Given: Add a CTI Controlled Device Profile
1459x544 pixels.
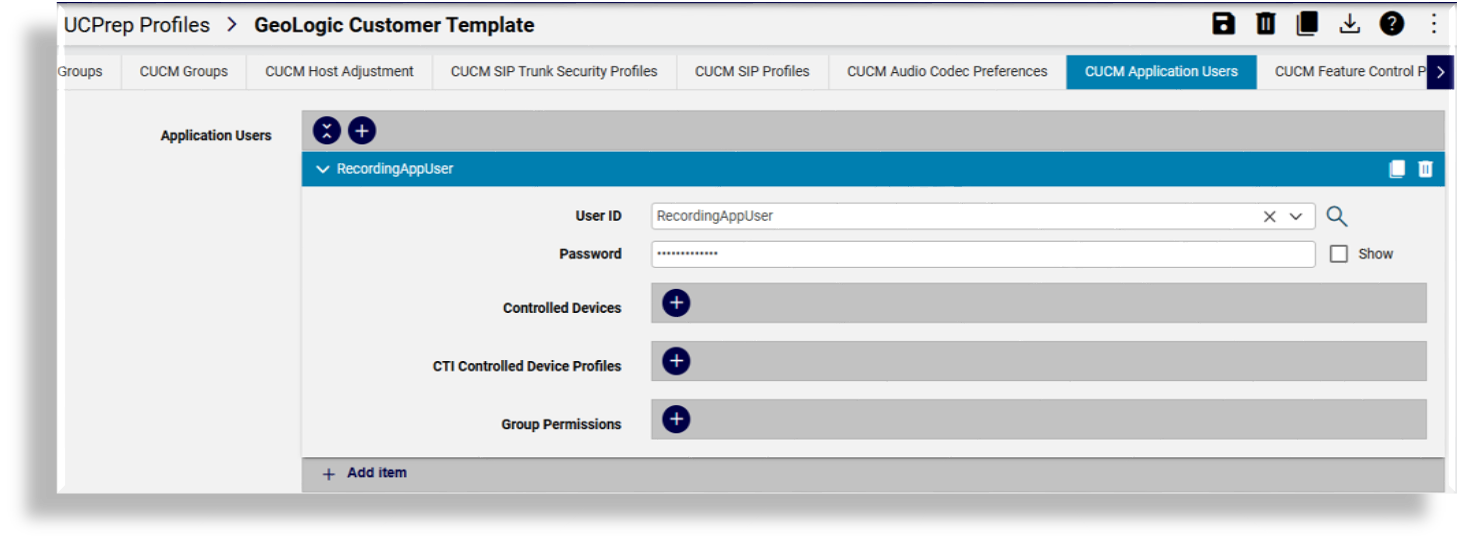Looking at the screenshot, I should (676, 361).
